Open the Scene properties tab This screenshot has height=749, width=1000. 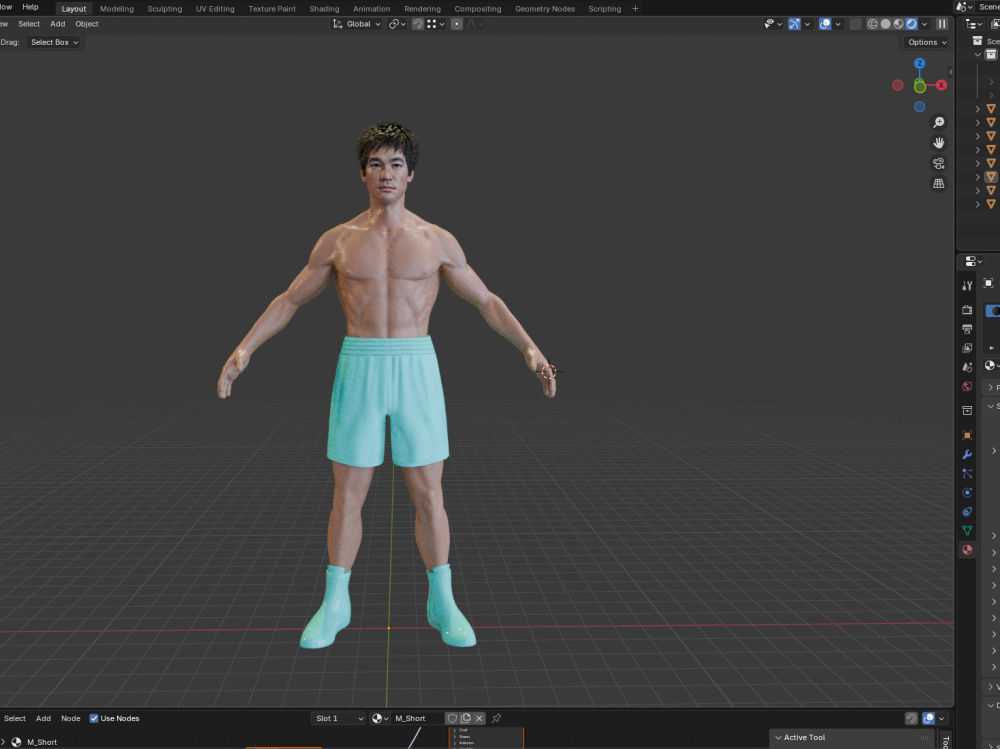(967, 367)
